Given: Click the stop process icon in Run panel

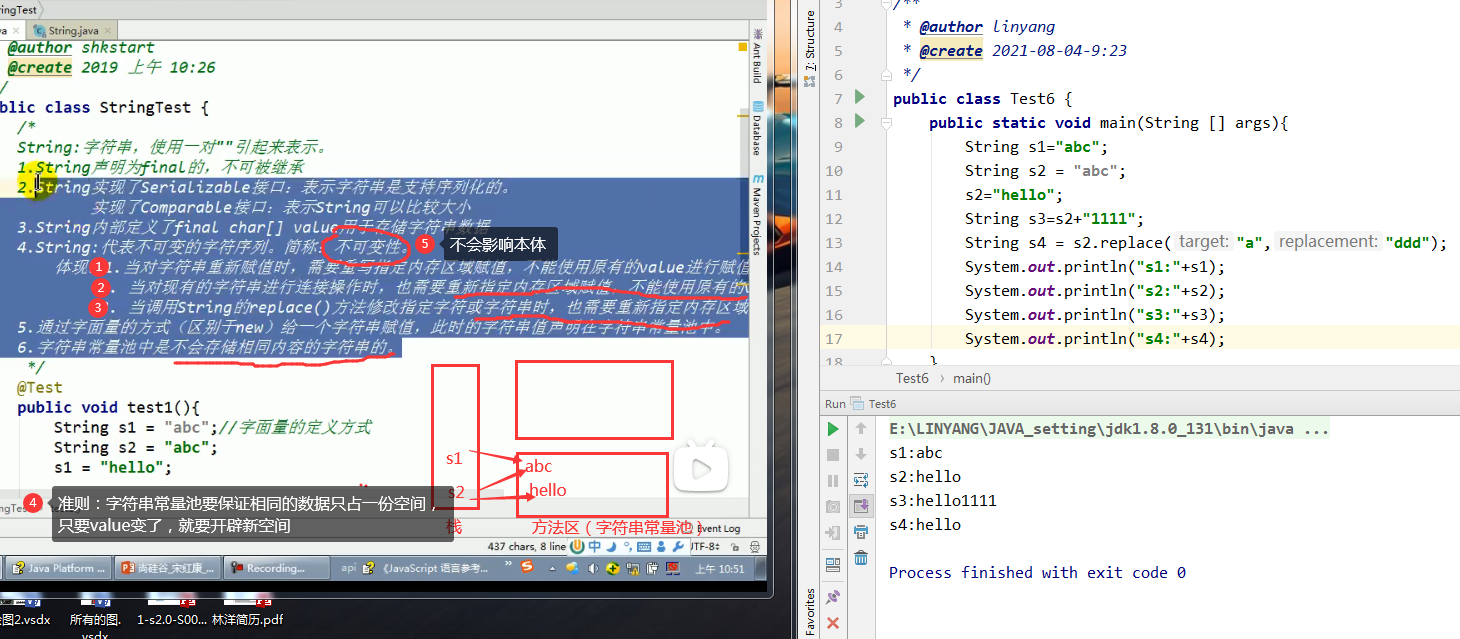Looking at the screenshot, I should [833, 455].
